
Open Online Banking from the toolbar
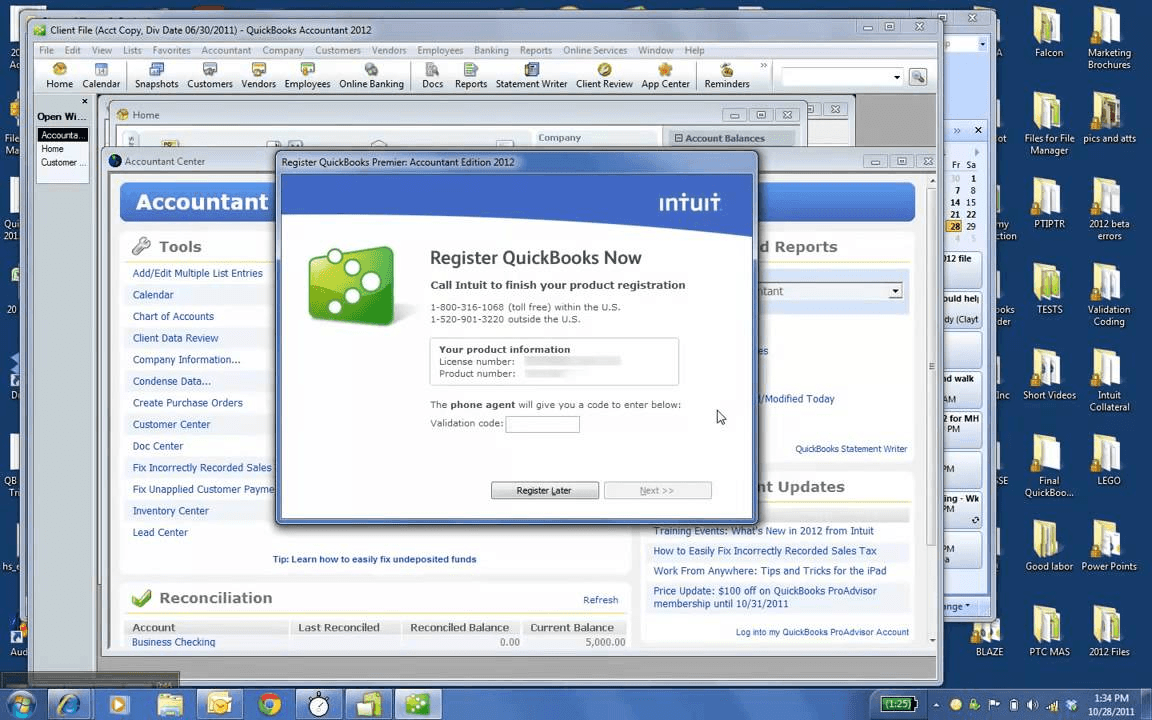[371, 76]
